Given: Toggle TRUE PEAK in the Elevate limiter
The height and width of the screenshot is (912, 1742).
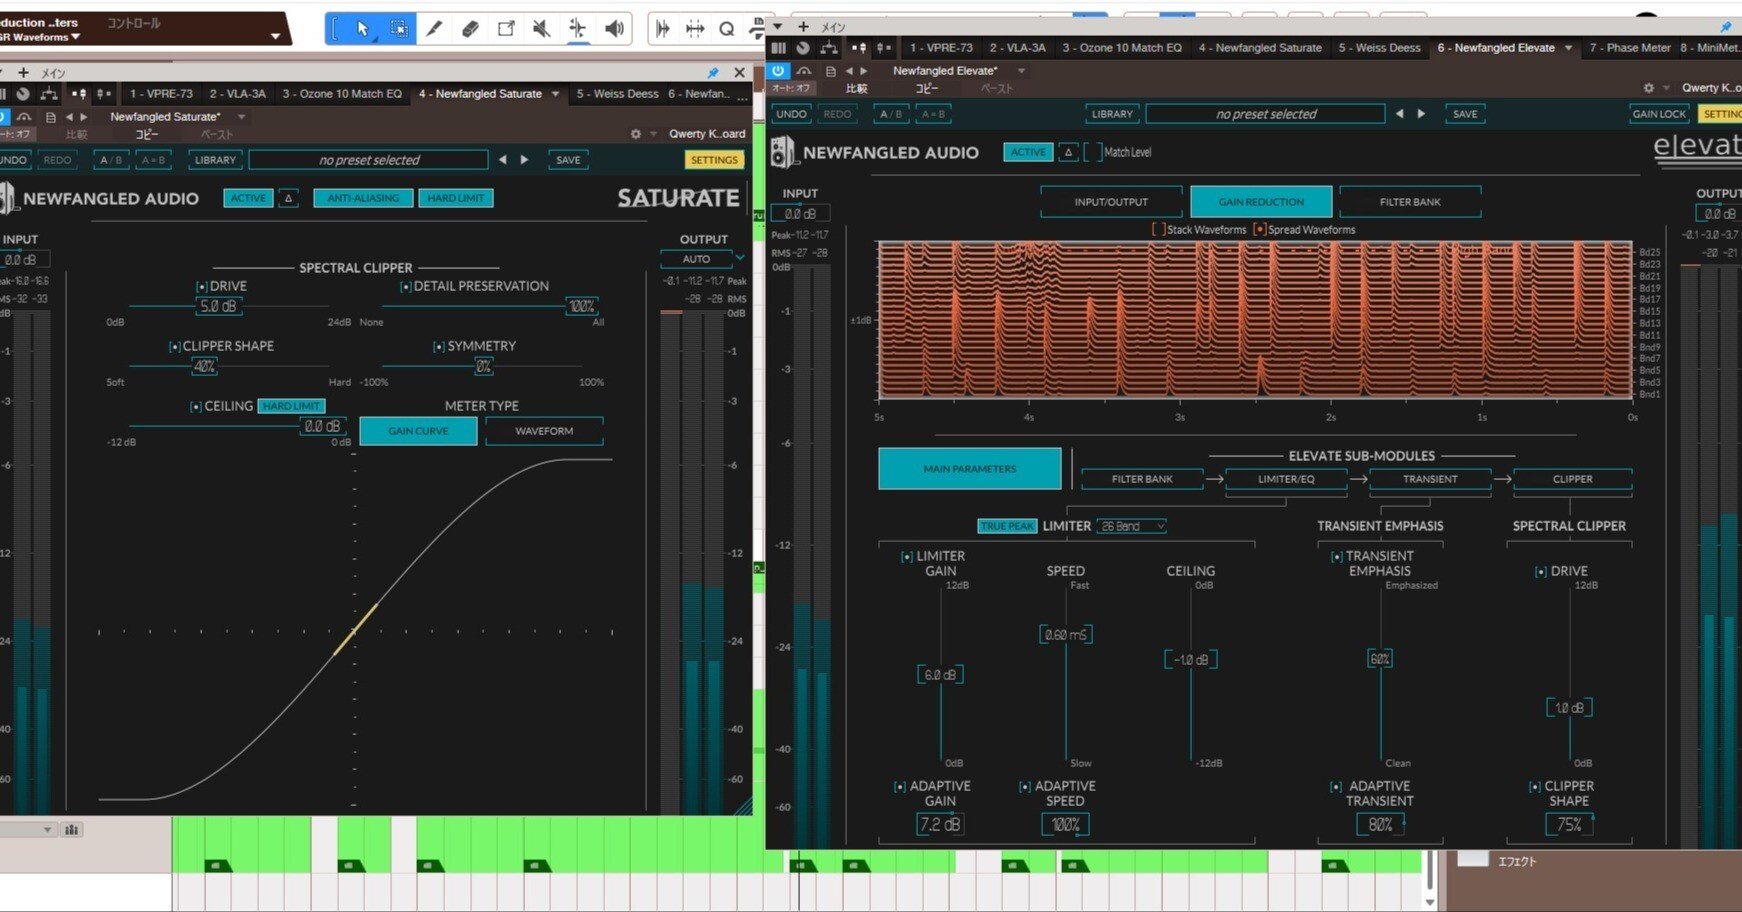Looking at the screenshot, I should point(1007,525).
